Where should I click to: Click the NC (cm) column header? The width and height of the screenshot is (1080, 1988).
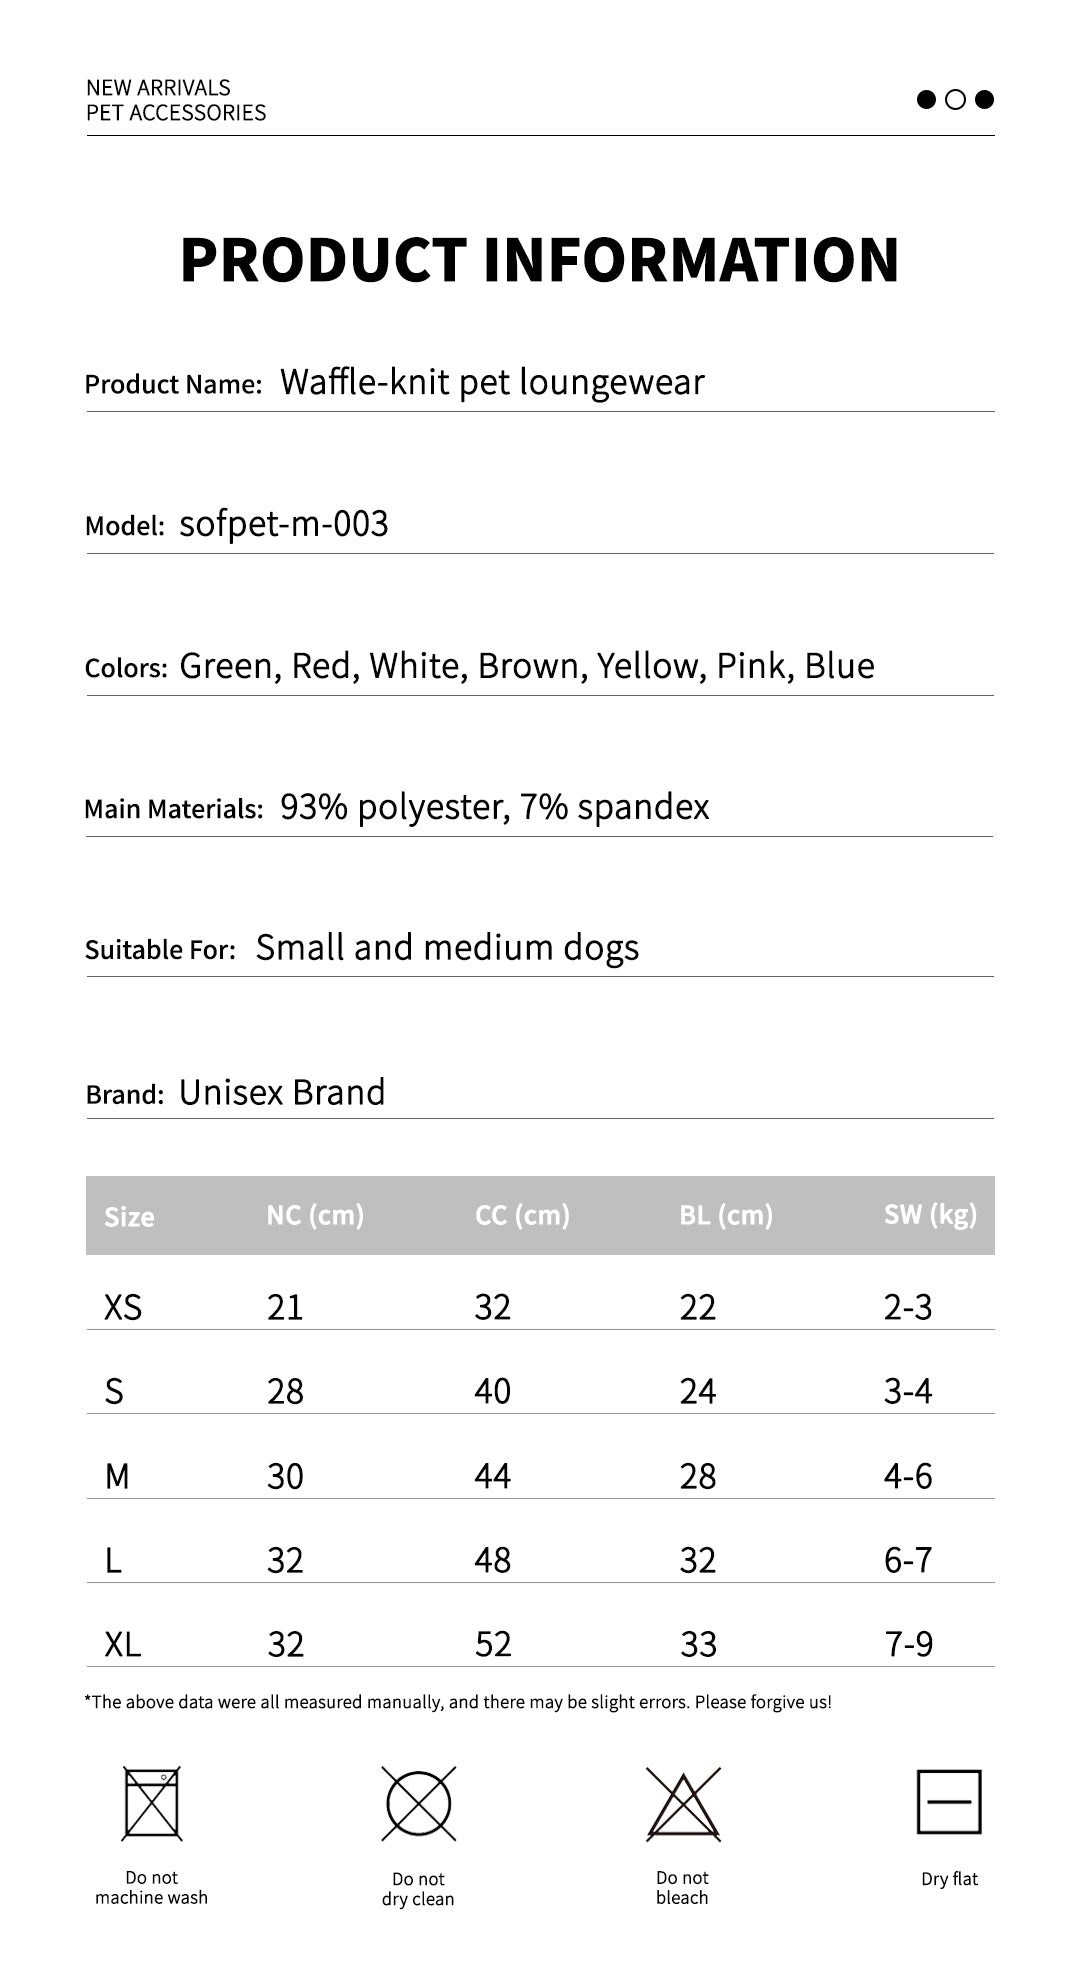click(315, 1215)
